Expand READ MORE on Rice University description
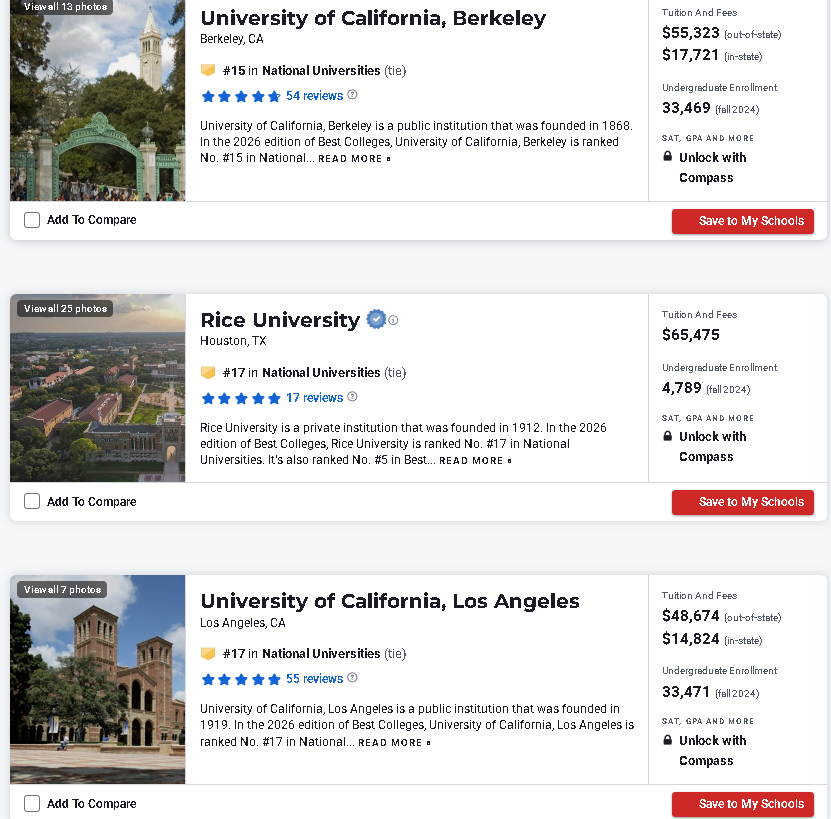 tap(475, 461)
